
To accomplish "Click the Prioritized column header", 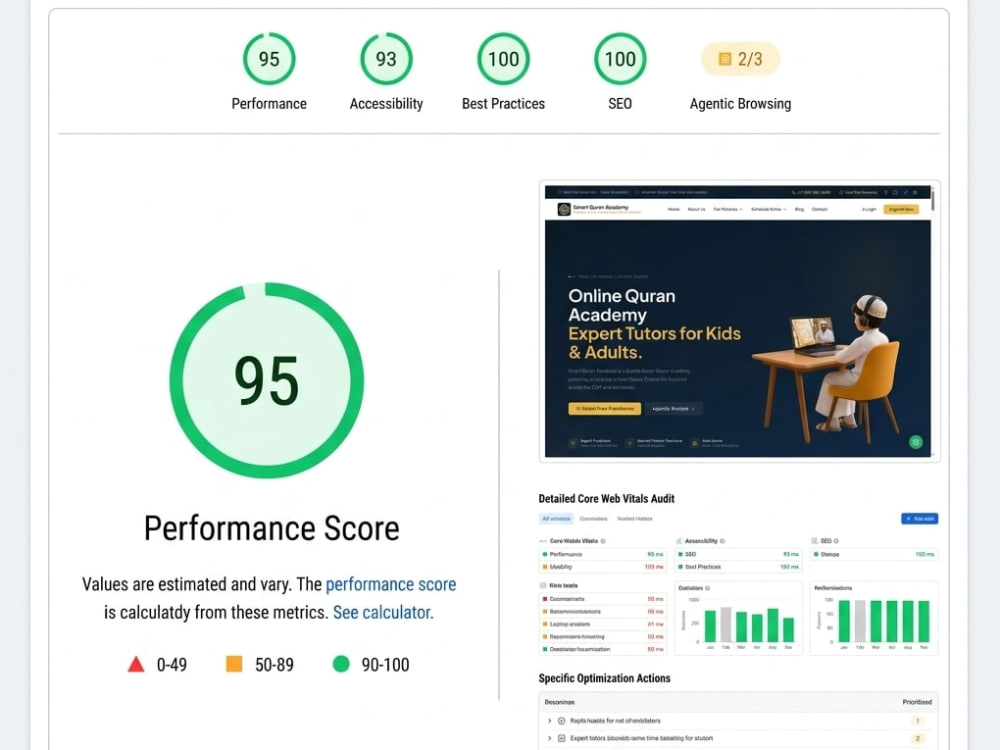I will click(916, 702).
